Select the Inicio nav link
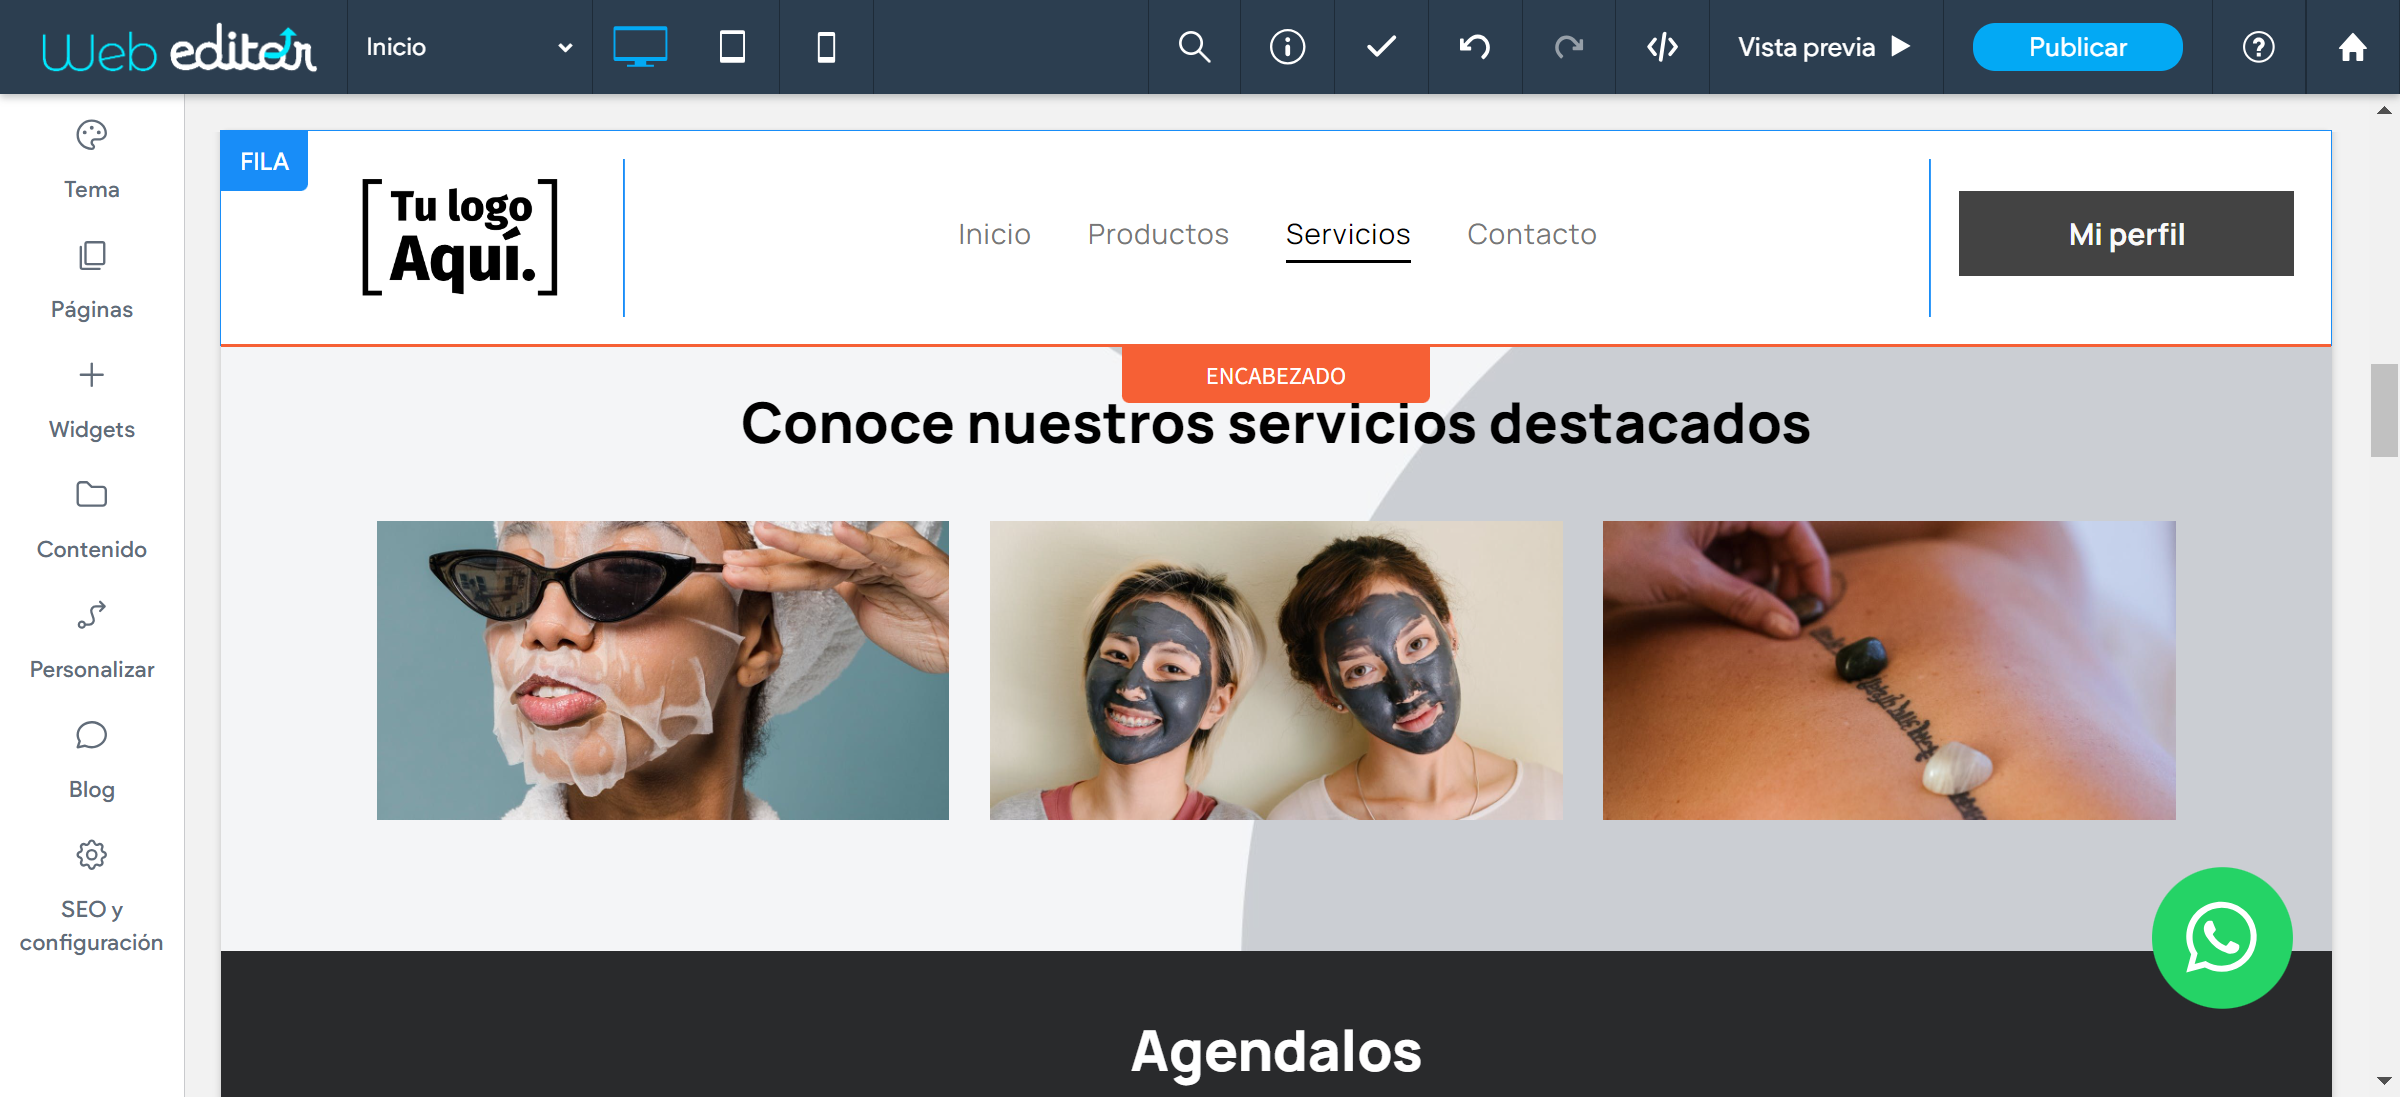Viewport: 2400px width, 1097px height. tap(994, 234)
